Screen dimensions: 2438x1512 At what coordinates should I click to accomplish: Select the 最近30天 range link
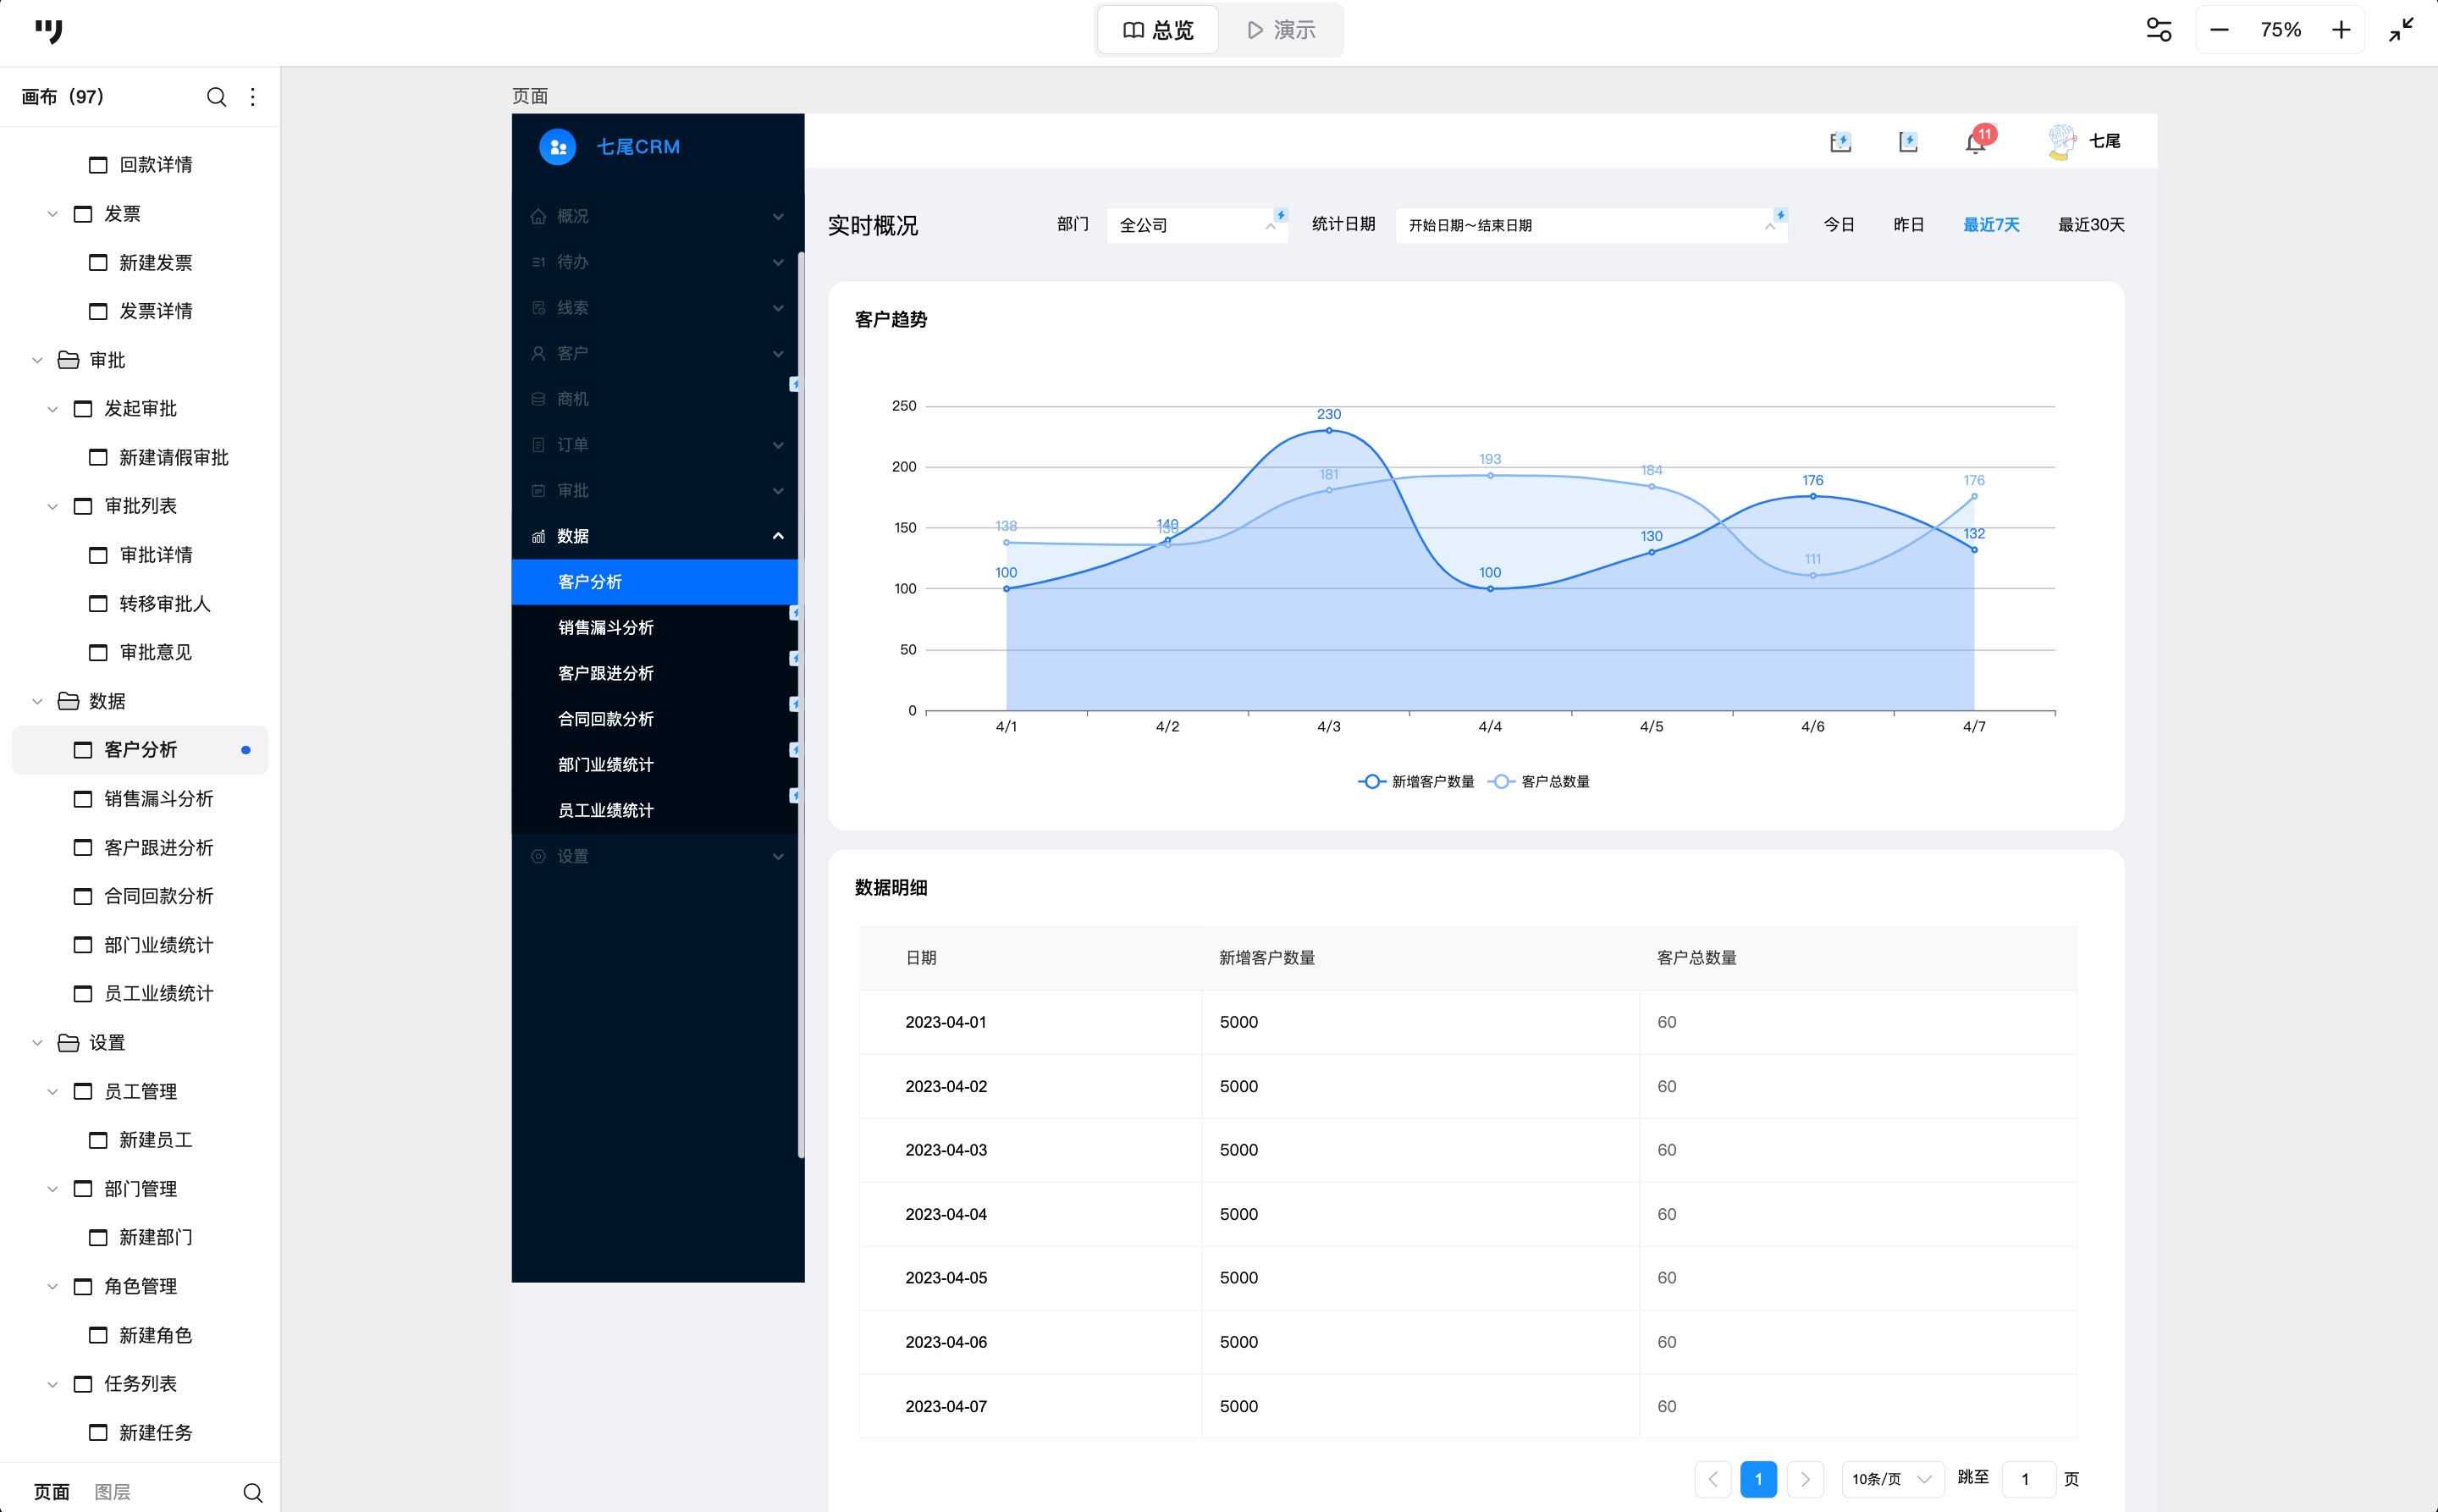(2091, 225)
